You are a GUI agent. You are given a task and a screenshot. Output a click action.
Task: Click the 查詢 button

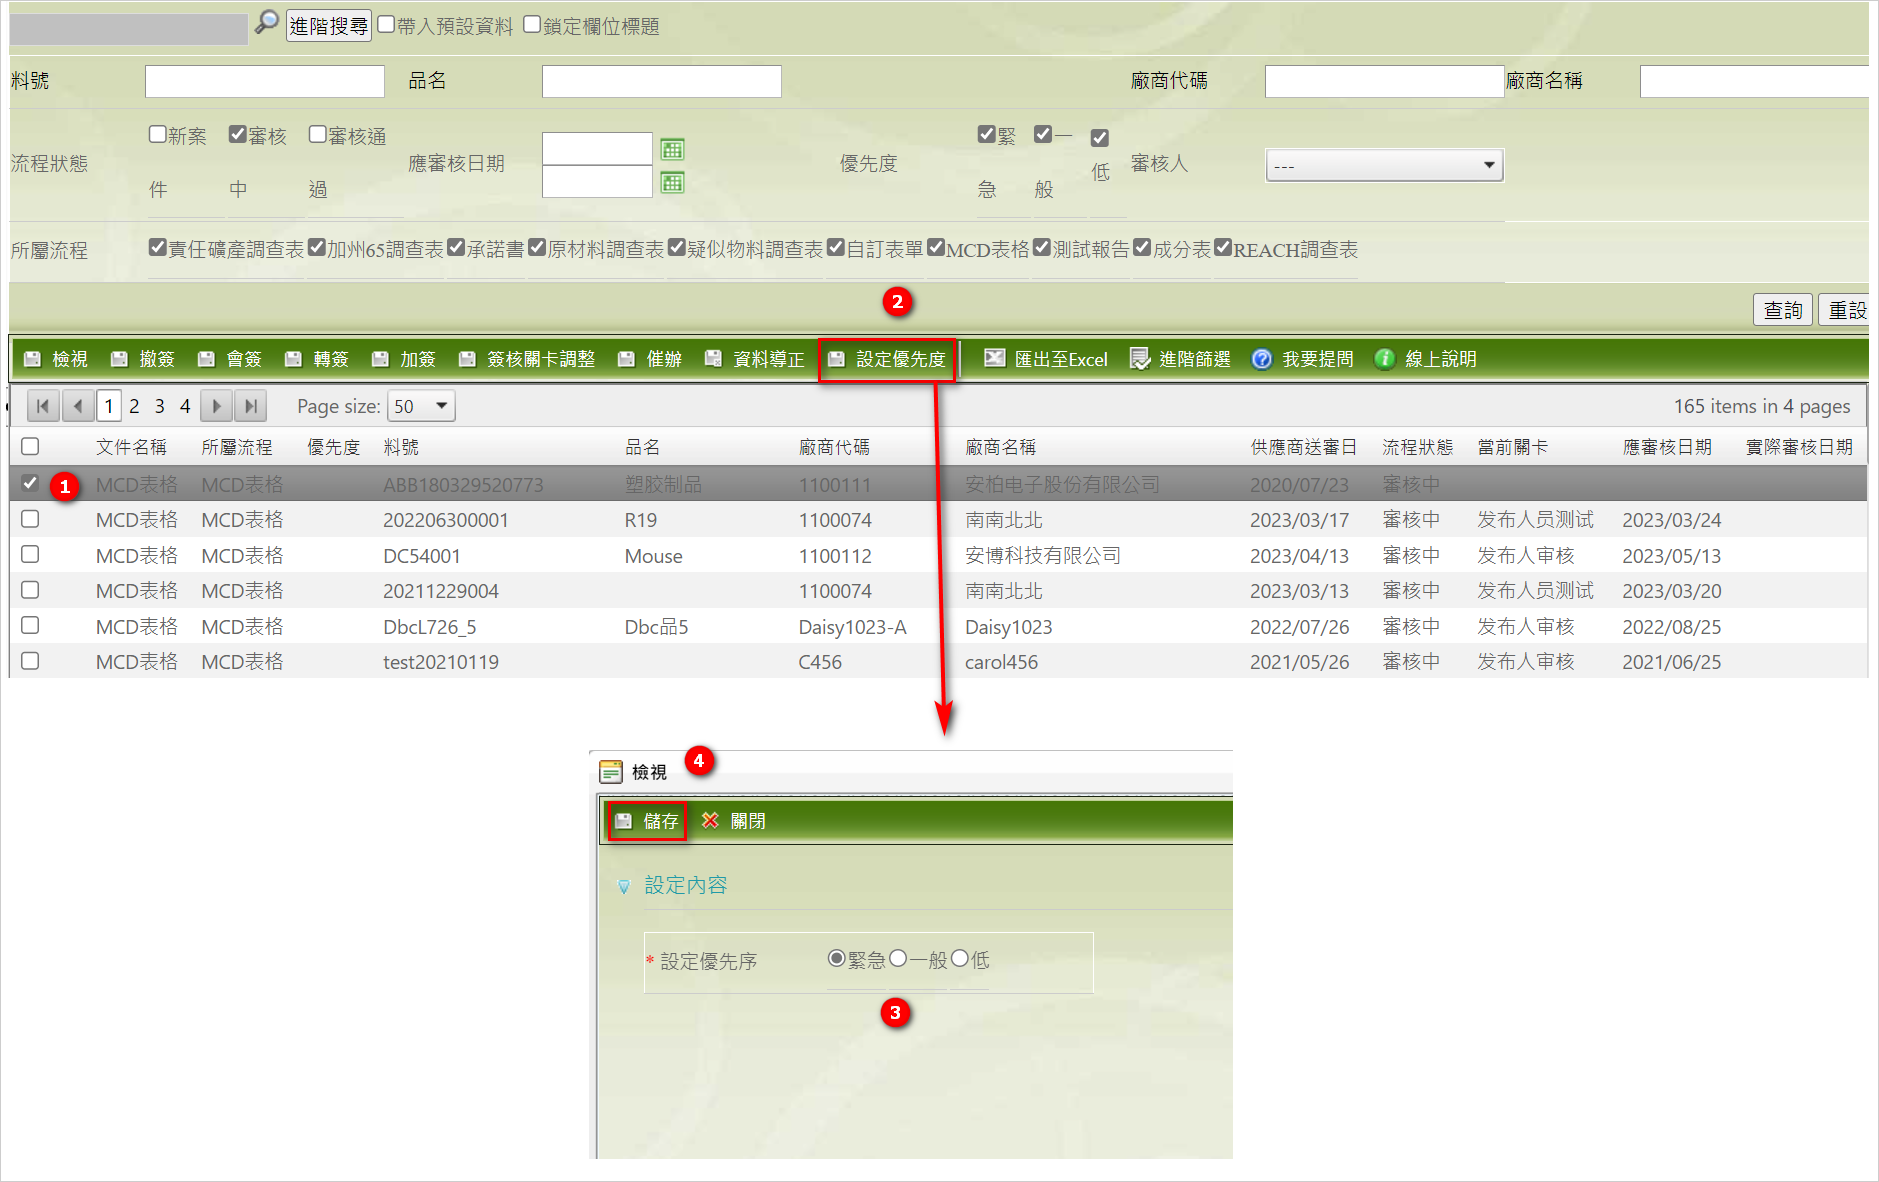[1783, 310]
